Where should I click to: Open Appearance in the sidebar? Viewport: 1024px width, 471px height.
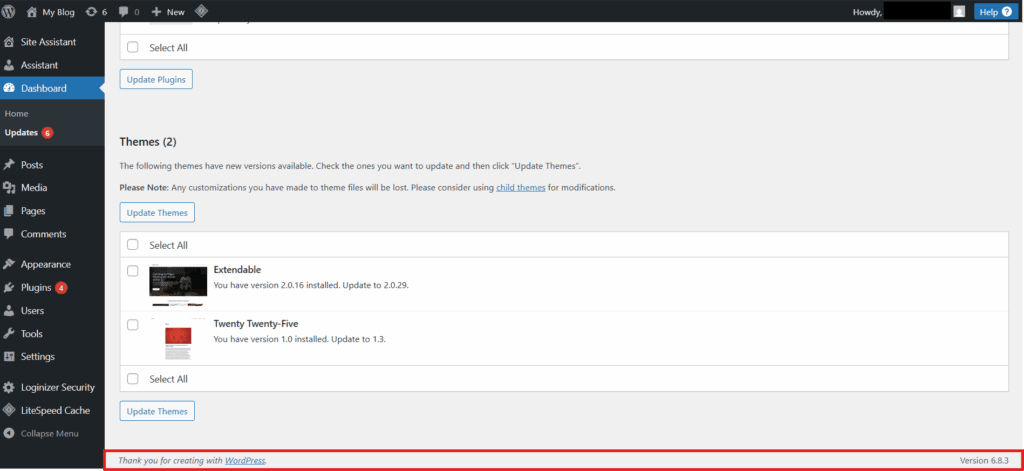[46, 265]
